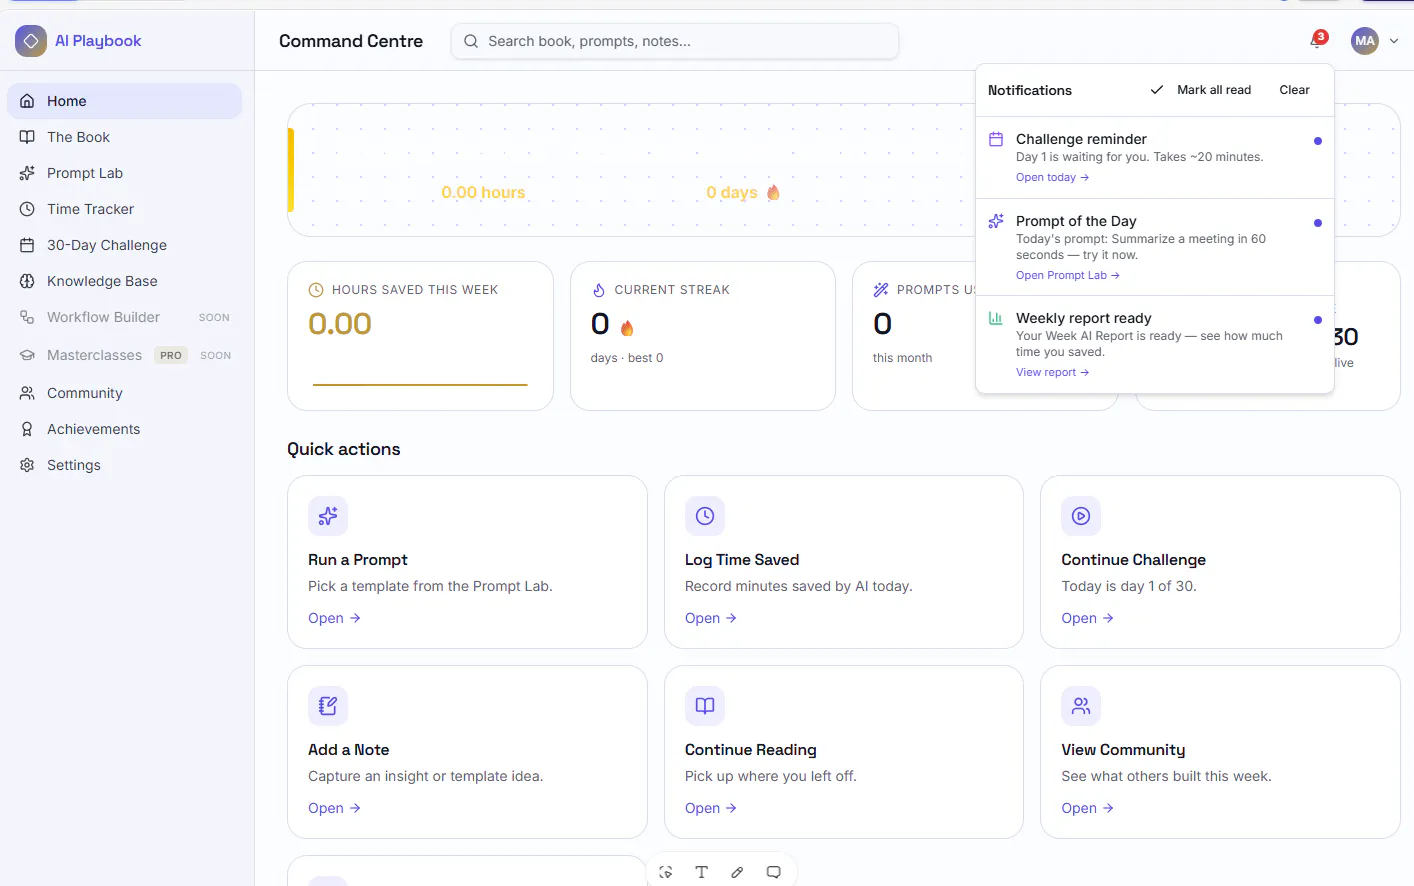Click the unread dot on Challenge reminder
1414x886 pixels.
1318,141
